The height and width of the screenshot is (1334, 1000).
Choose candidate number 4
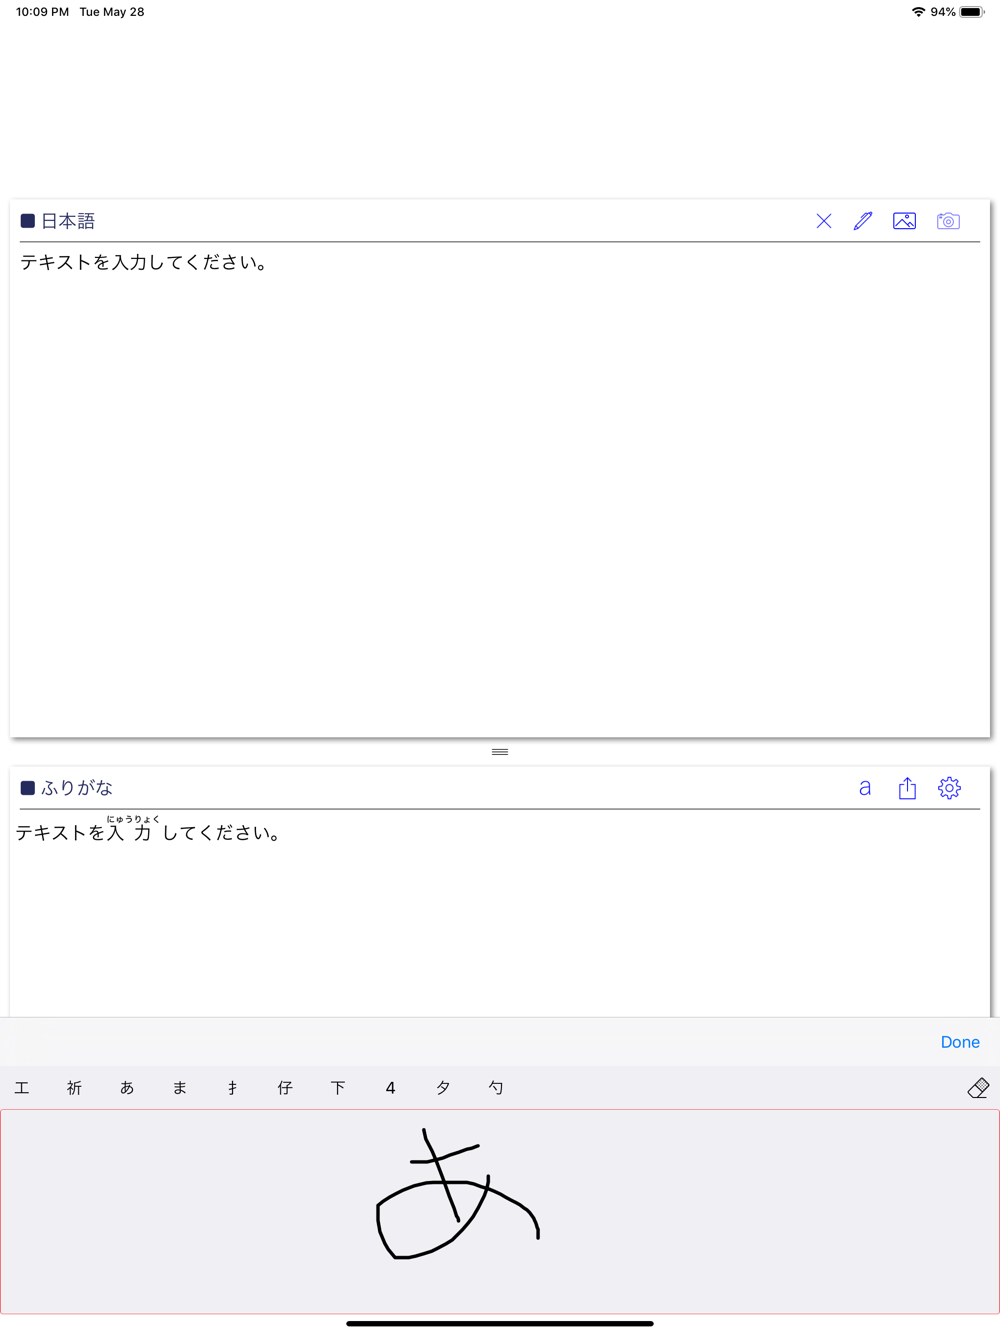tap(390, 1088)
